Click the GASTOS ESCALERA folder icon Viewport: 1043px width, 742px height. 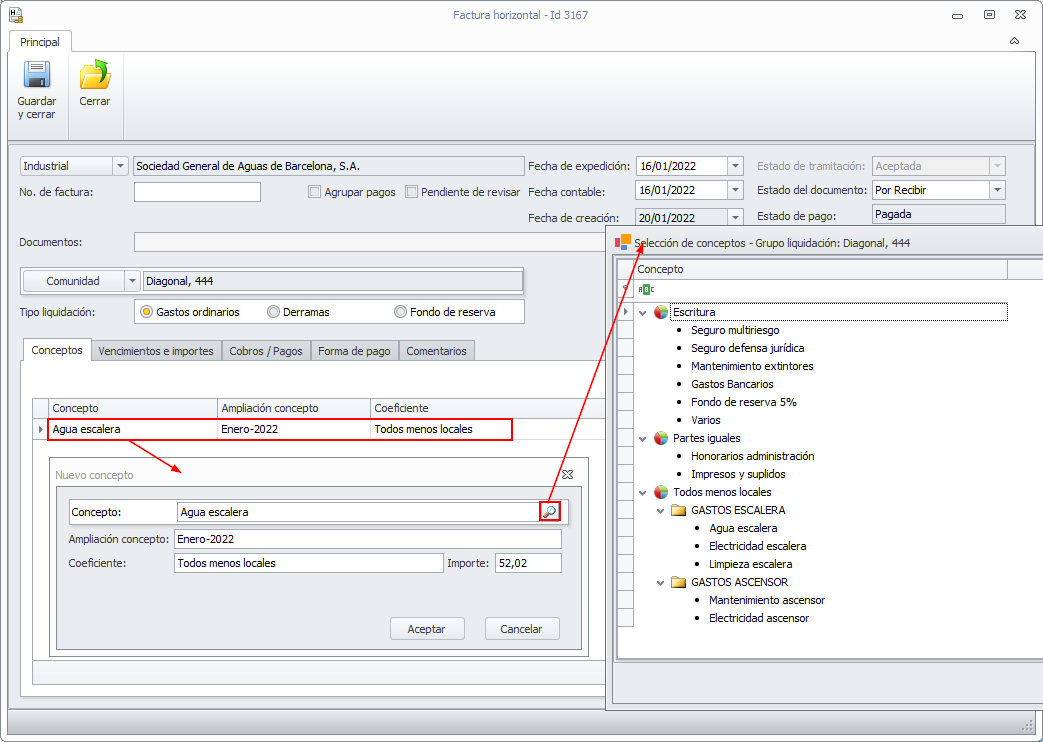[x=679, y=510]
